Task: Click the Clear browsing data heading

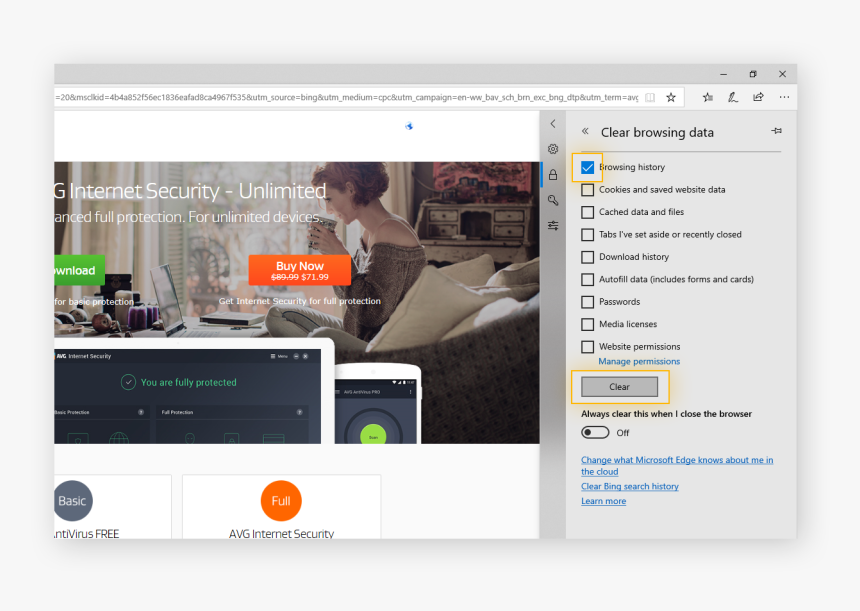Action: tap(657, 132)
